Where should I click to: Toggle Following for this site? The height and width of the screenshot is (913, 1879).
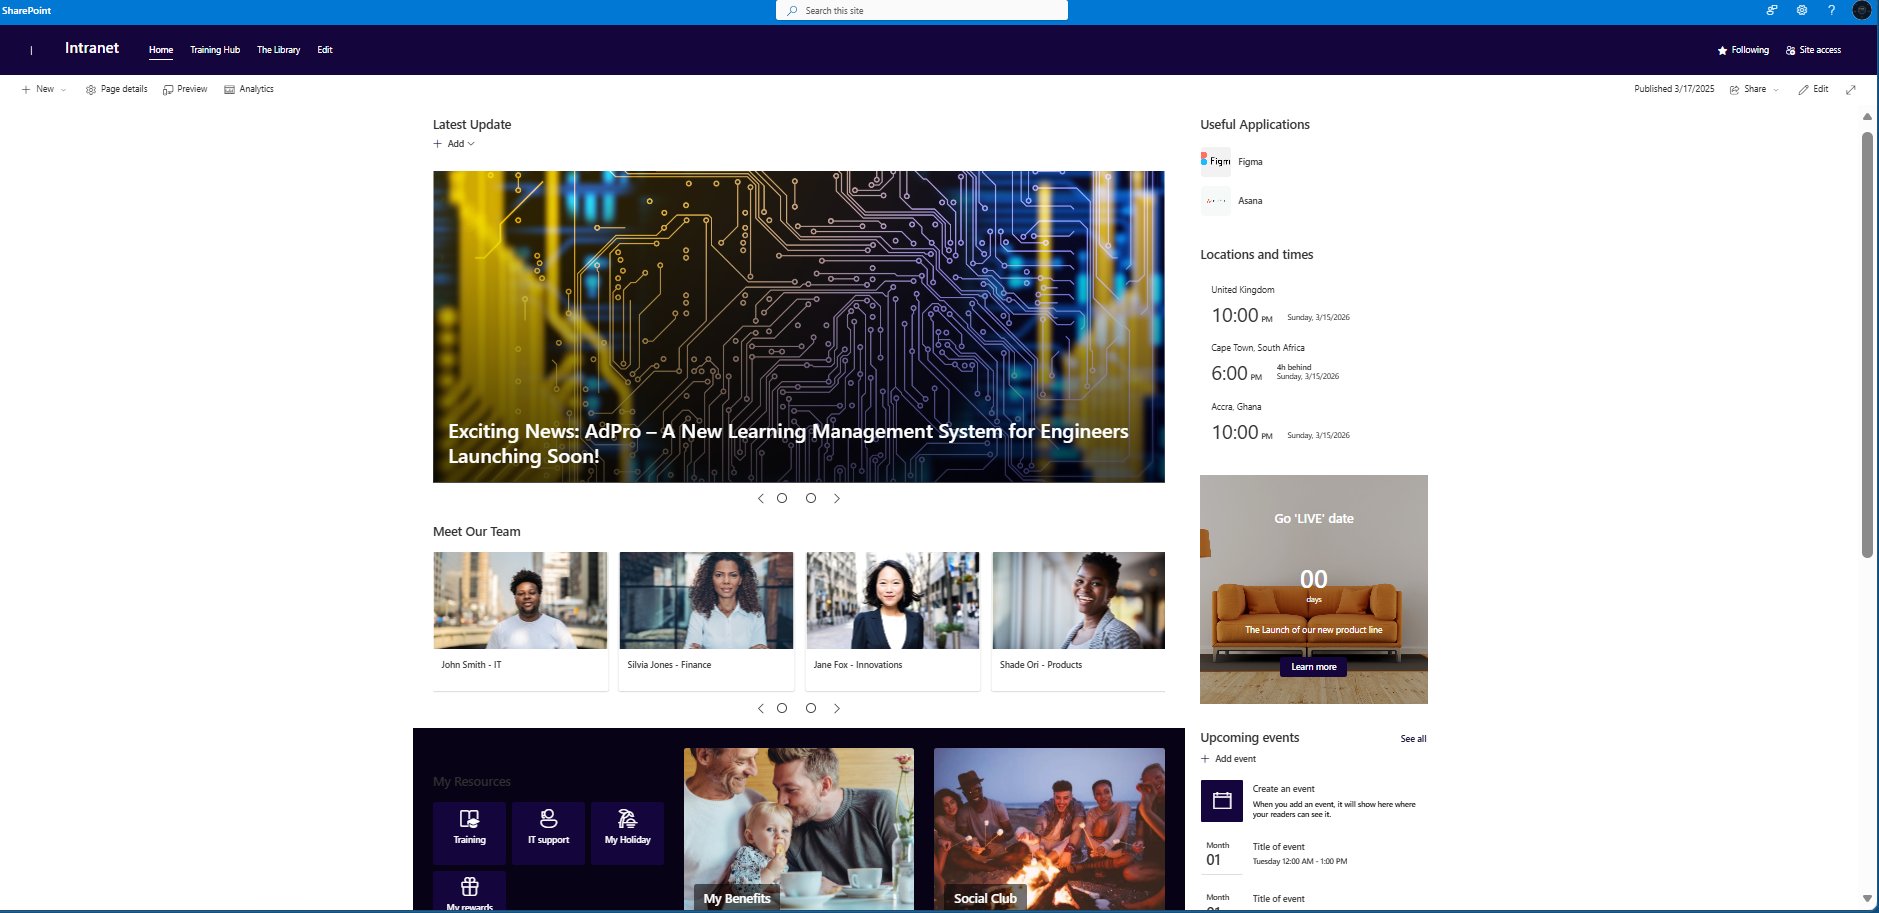coord(1743,49)
